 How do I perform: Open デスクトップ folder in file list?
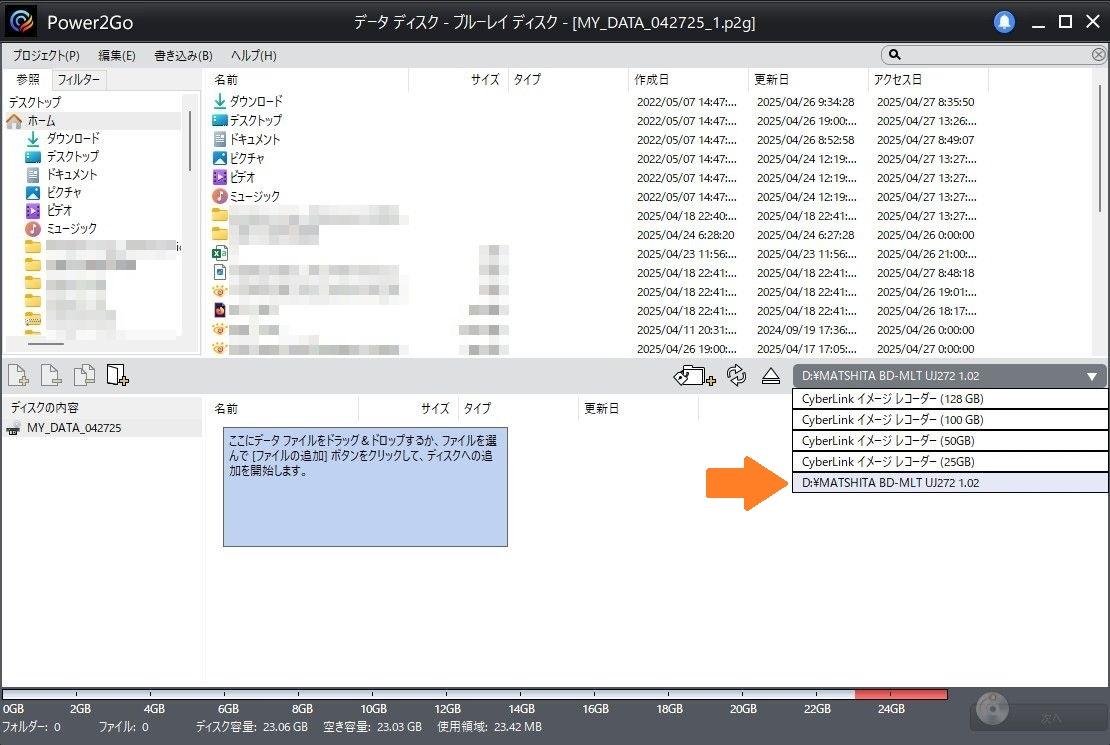click(256, 120)
